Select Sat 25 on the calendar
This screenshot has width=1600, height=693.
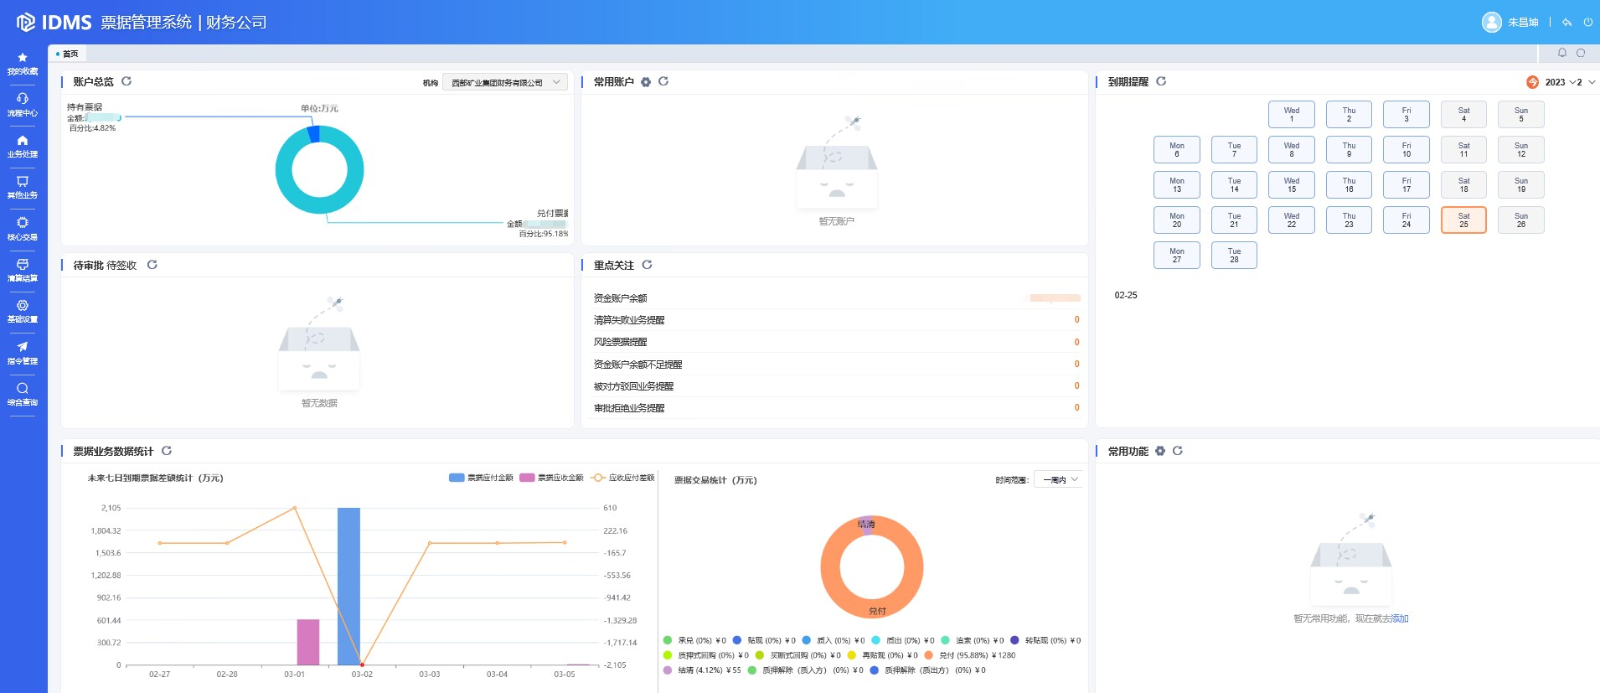1463,220
